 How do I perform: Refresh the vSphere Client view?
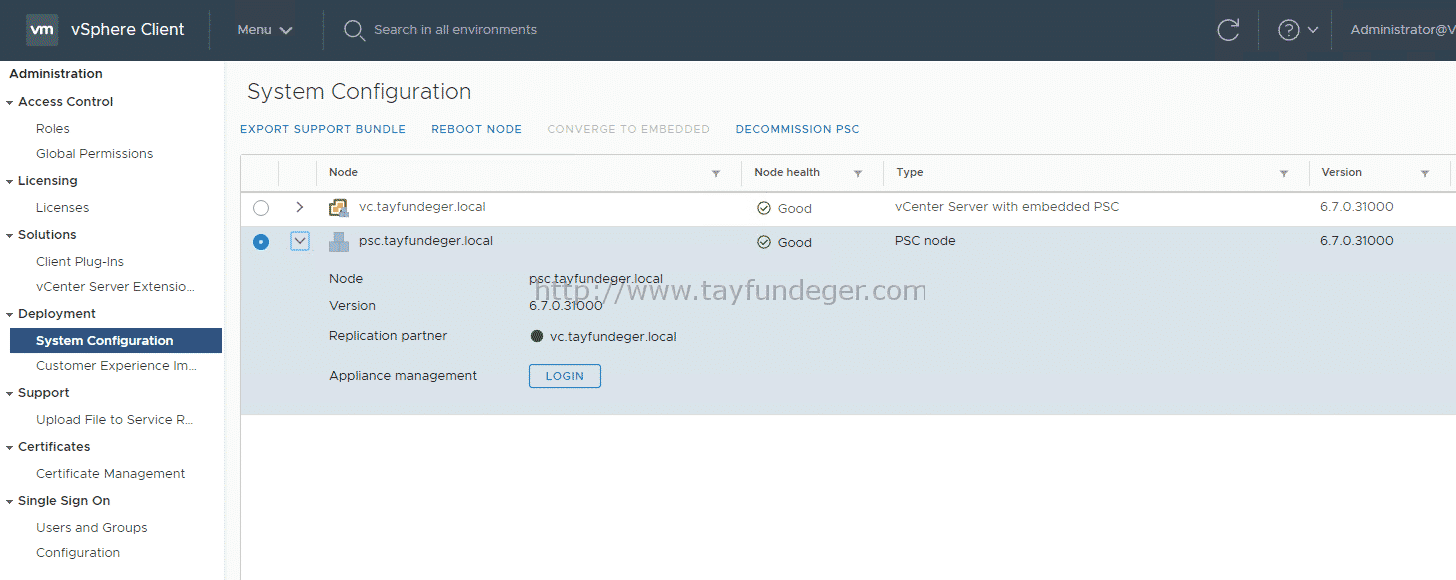1228,30
